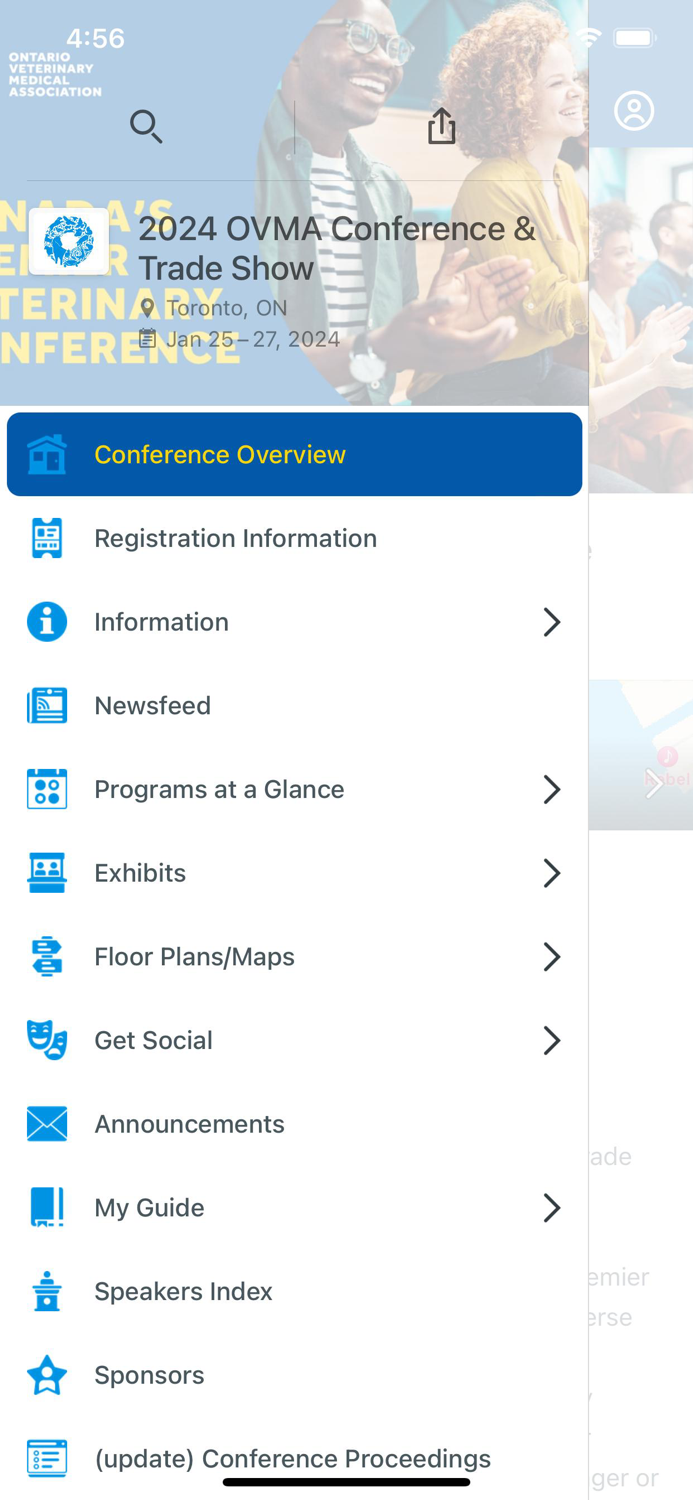Viewport: 693px width, 1500px height.
Task: Open the Exhibits chevron
Action: (552, 873)
